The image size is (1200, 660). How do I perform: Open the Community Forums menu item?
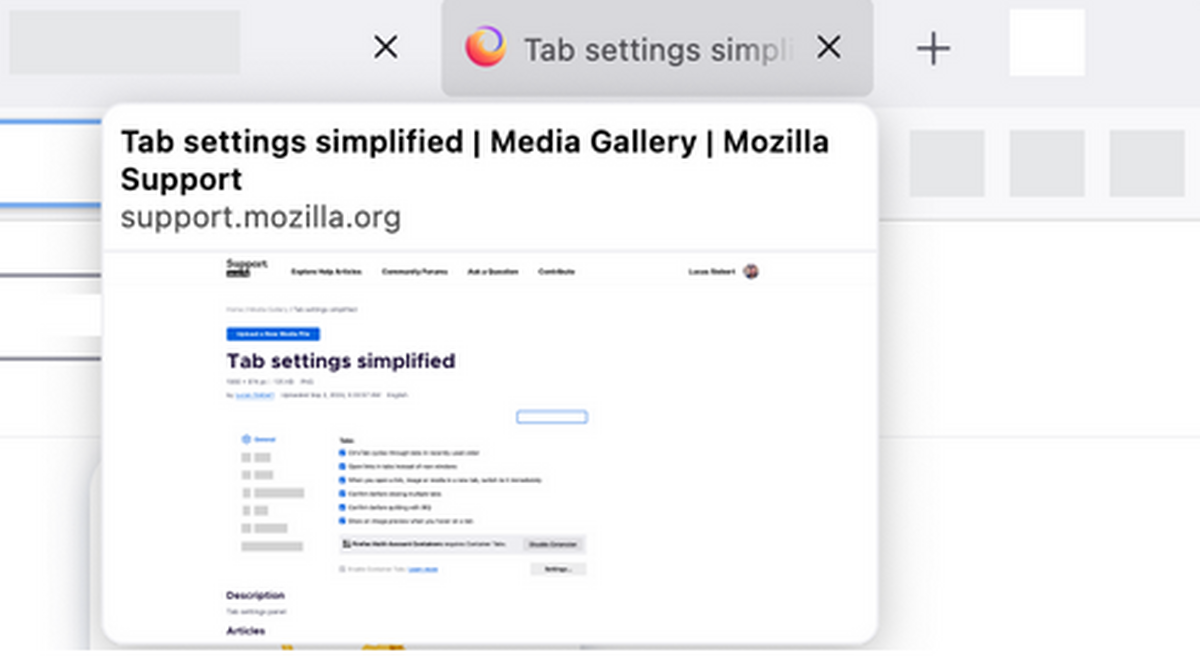coord(415,271)
